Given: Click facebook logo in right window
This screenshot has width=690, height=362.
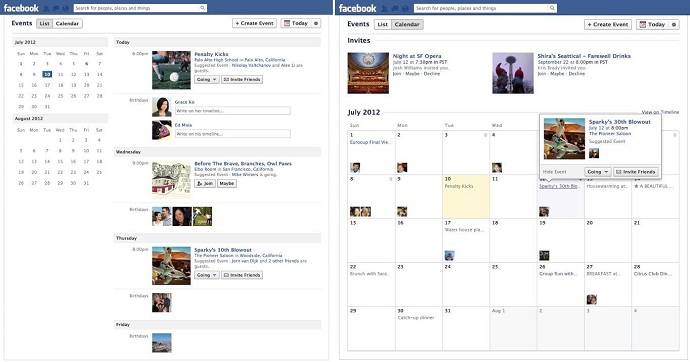Looking at the screenshot, I should point(357,8).
